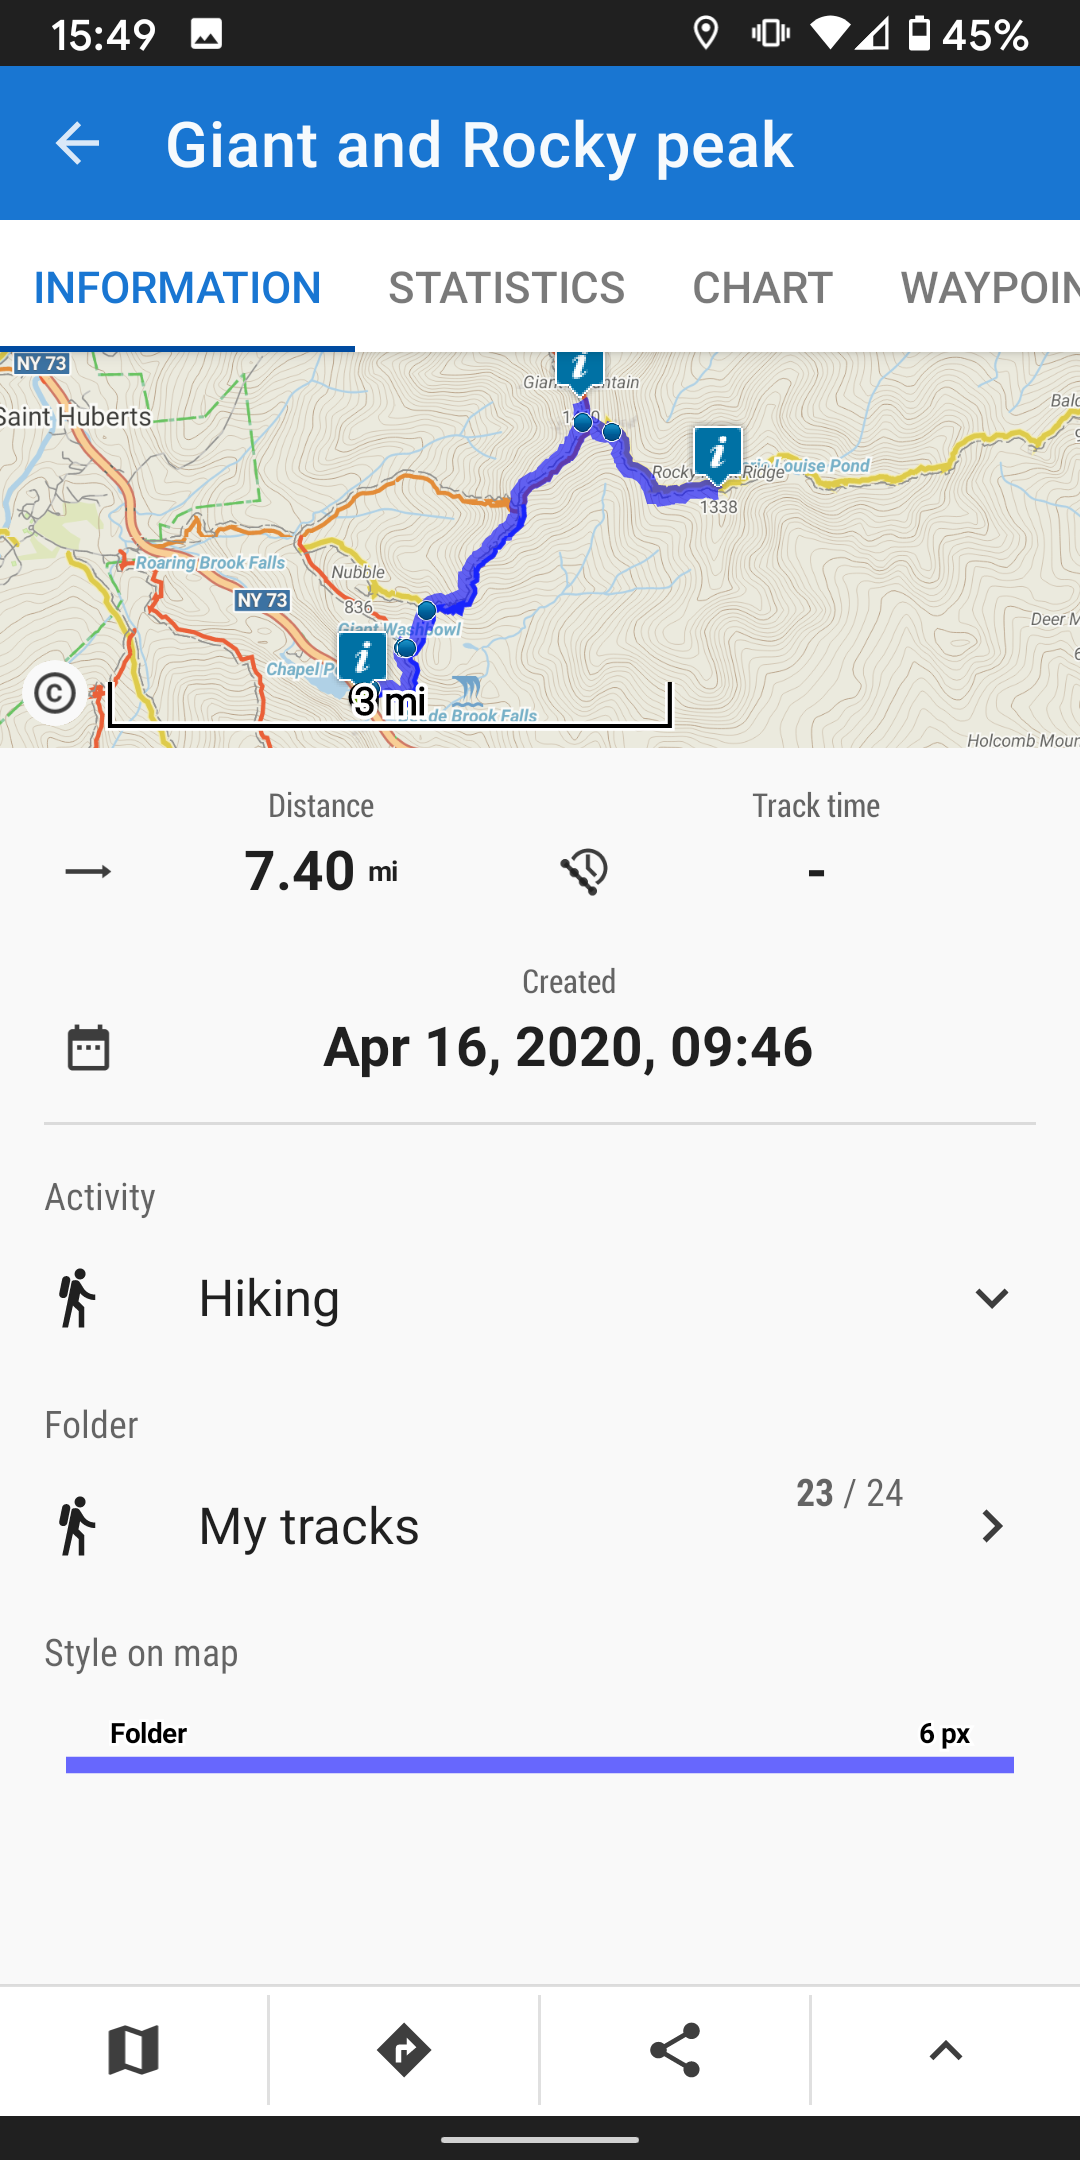1080x2160 pixels.
Task: Tap the info marker at Giant Washbowl
Action: 362,657
